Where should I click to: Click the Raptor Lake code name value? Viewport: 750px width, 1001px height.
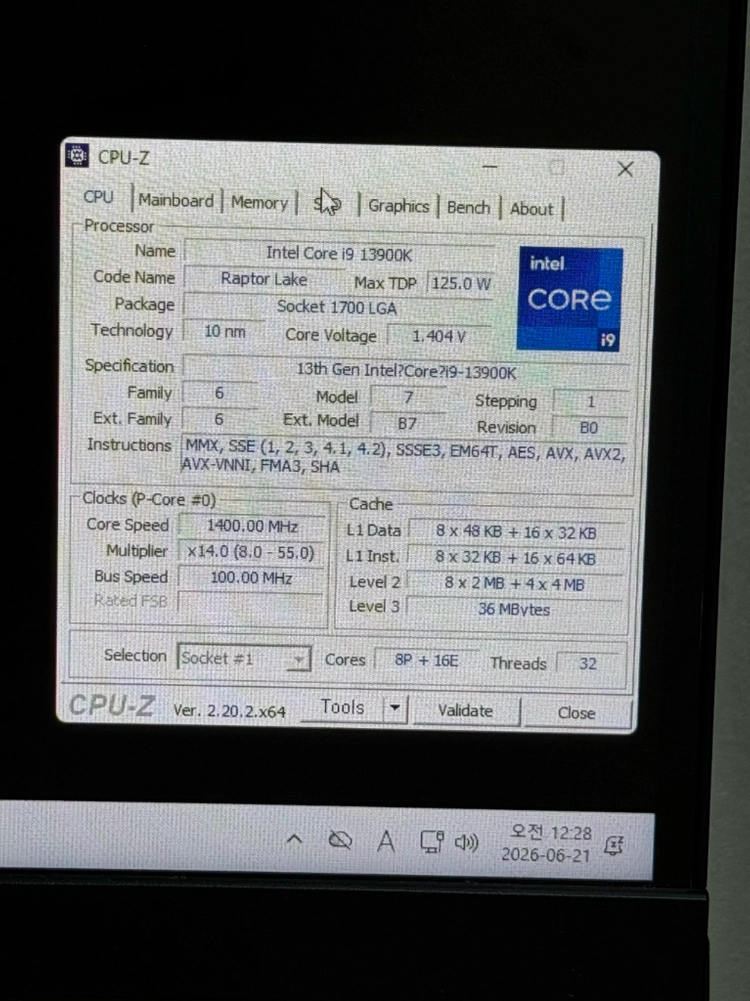click(x=264, y=280)
